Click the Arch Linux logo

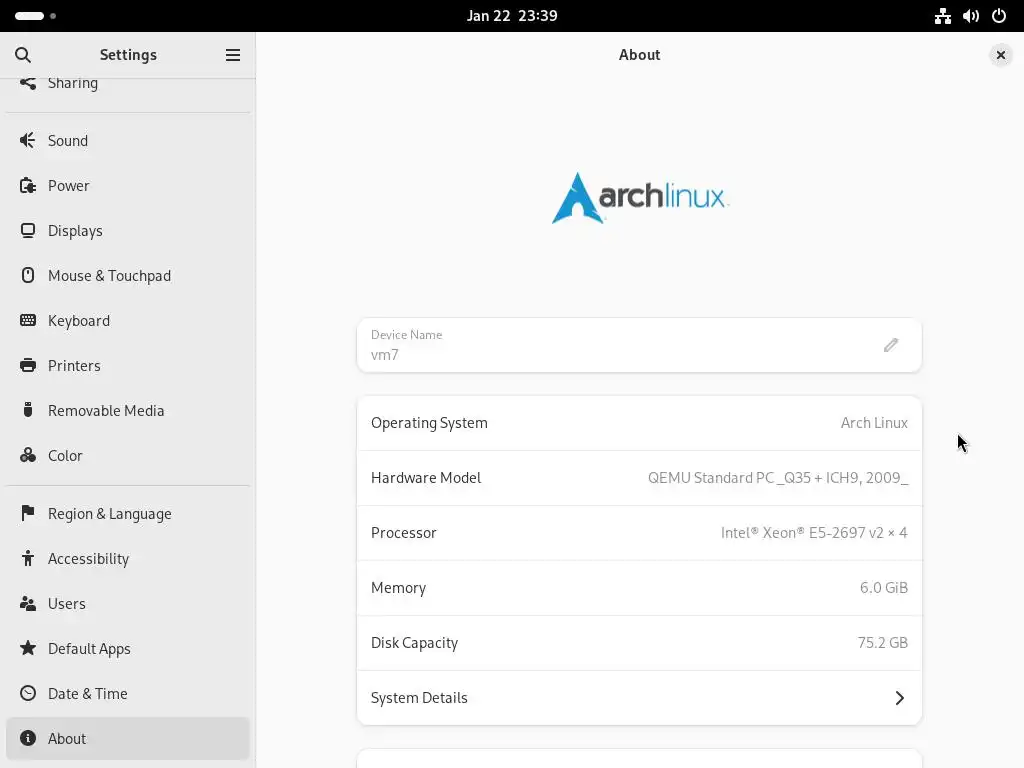(x=640, y=198)
